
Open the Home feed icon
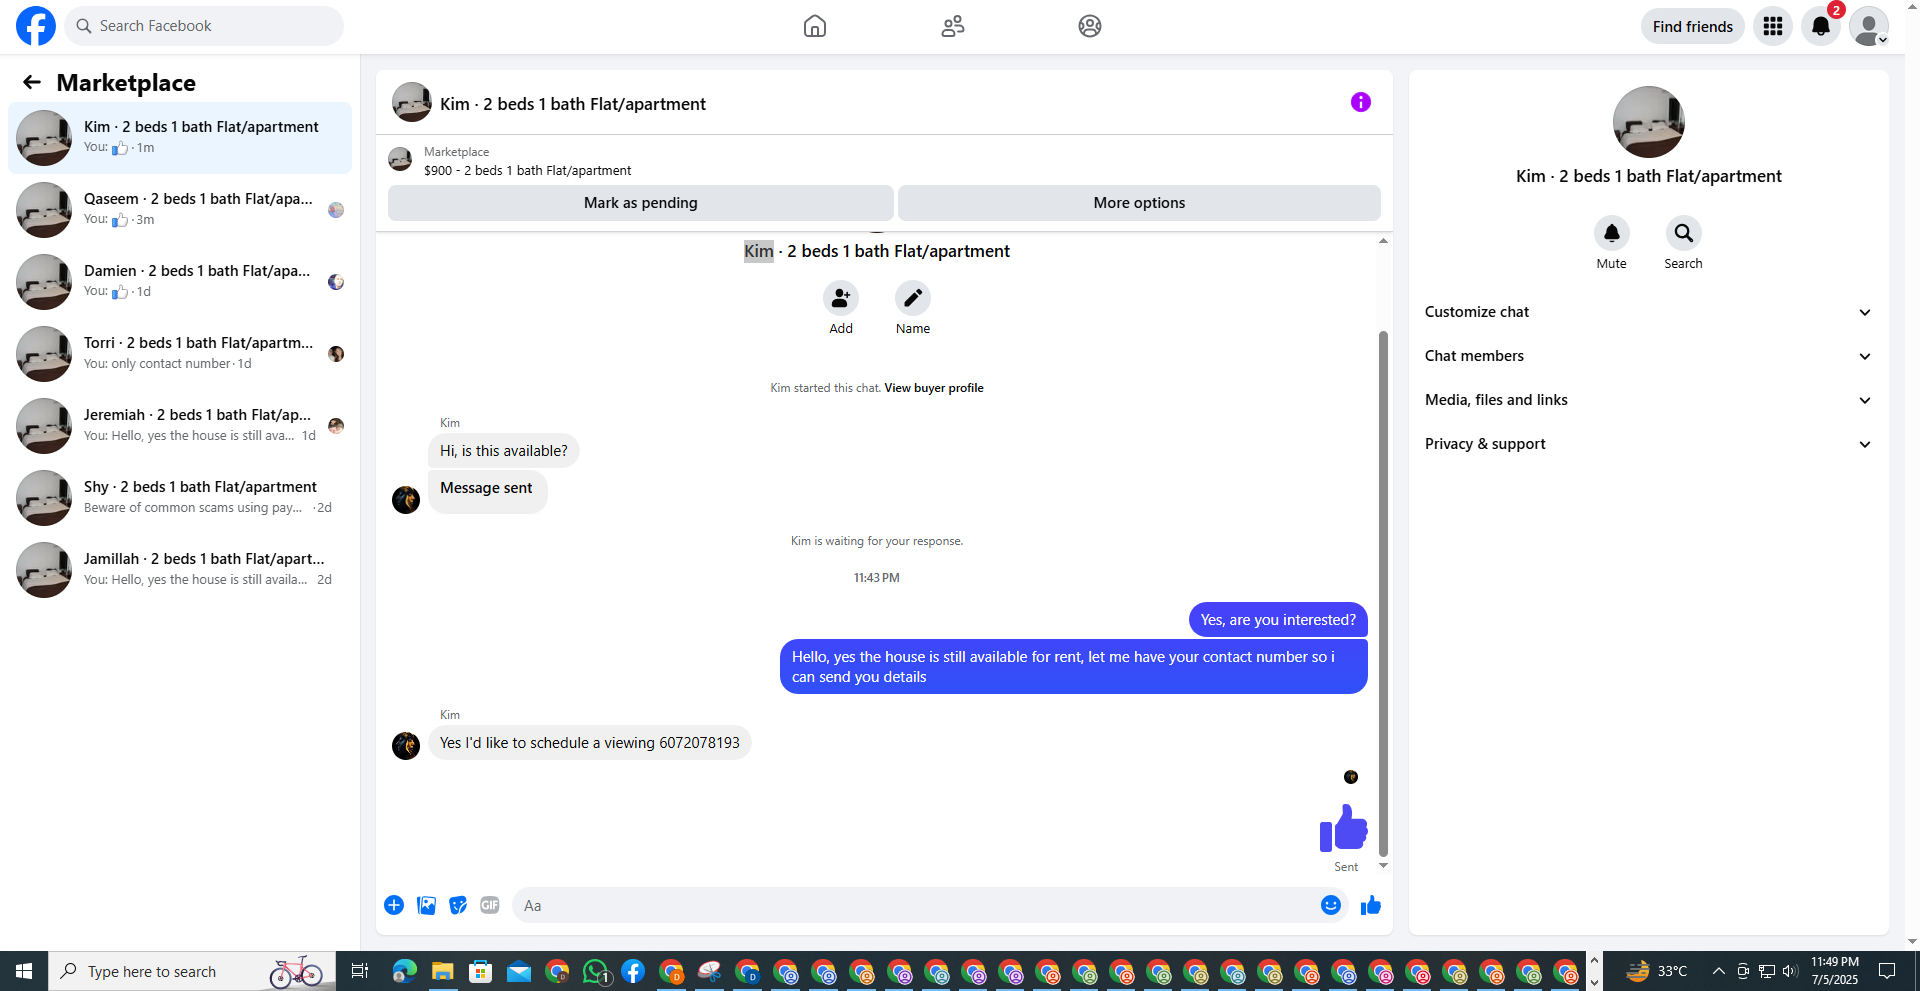[815, 26]
